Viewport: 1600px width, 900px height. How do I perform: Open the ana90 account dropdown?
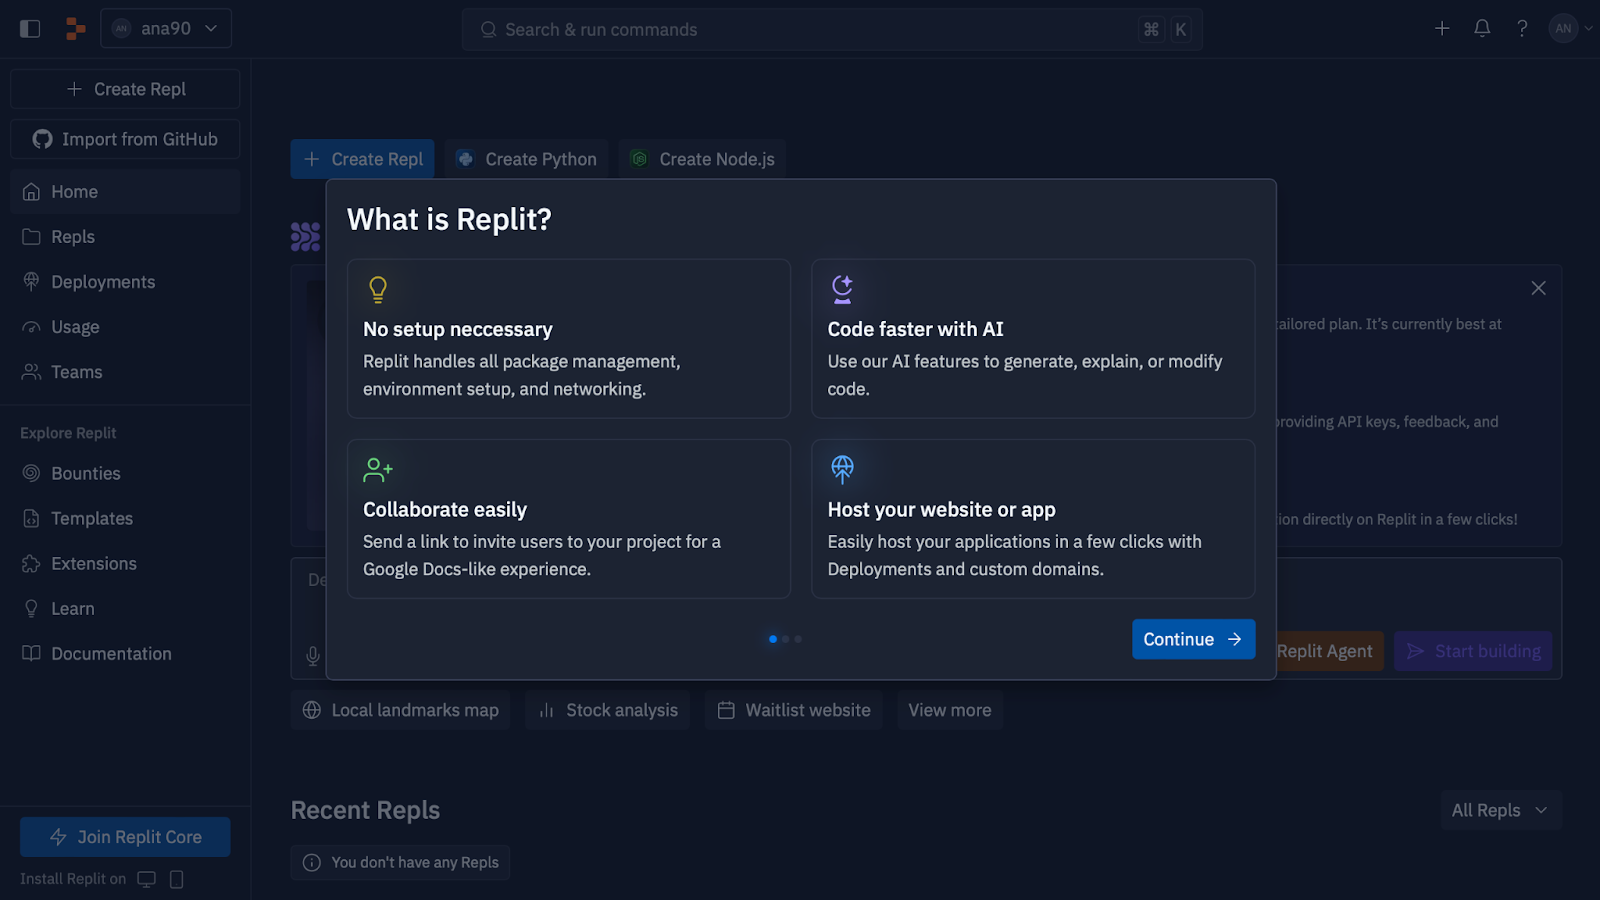point(166,28)
